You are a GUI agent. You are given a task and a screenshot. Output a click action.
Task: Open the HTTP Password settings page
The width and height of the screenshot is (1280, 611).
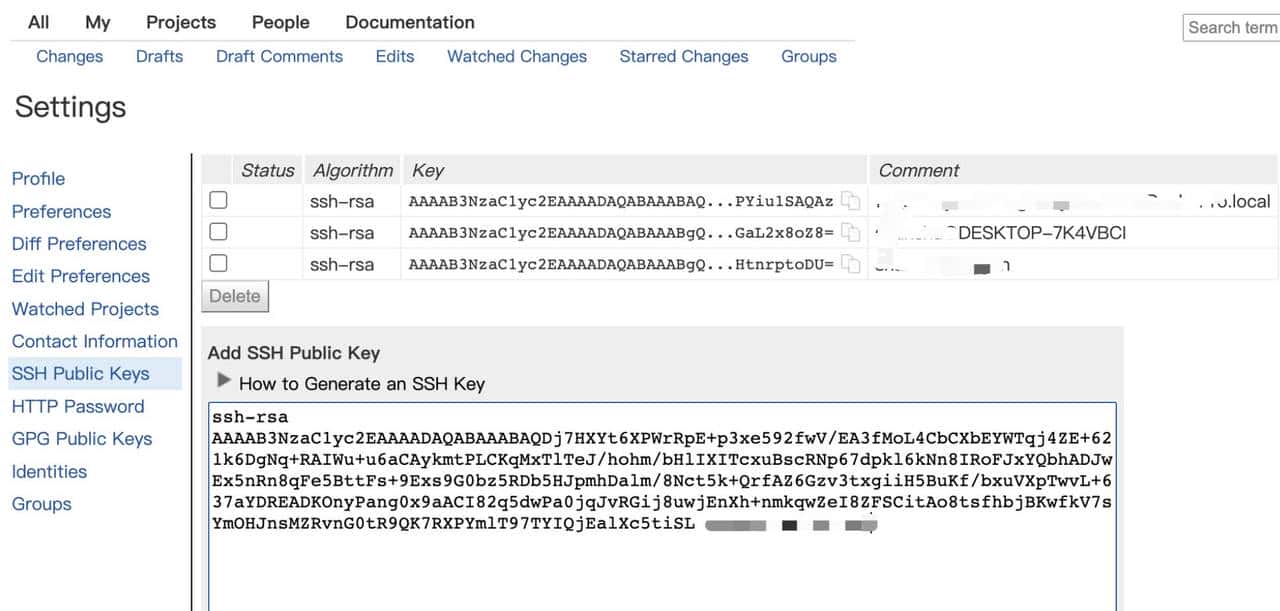tap(77, 406)
